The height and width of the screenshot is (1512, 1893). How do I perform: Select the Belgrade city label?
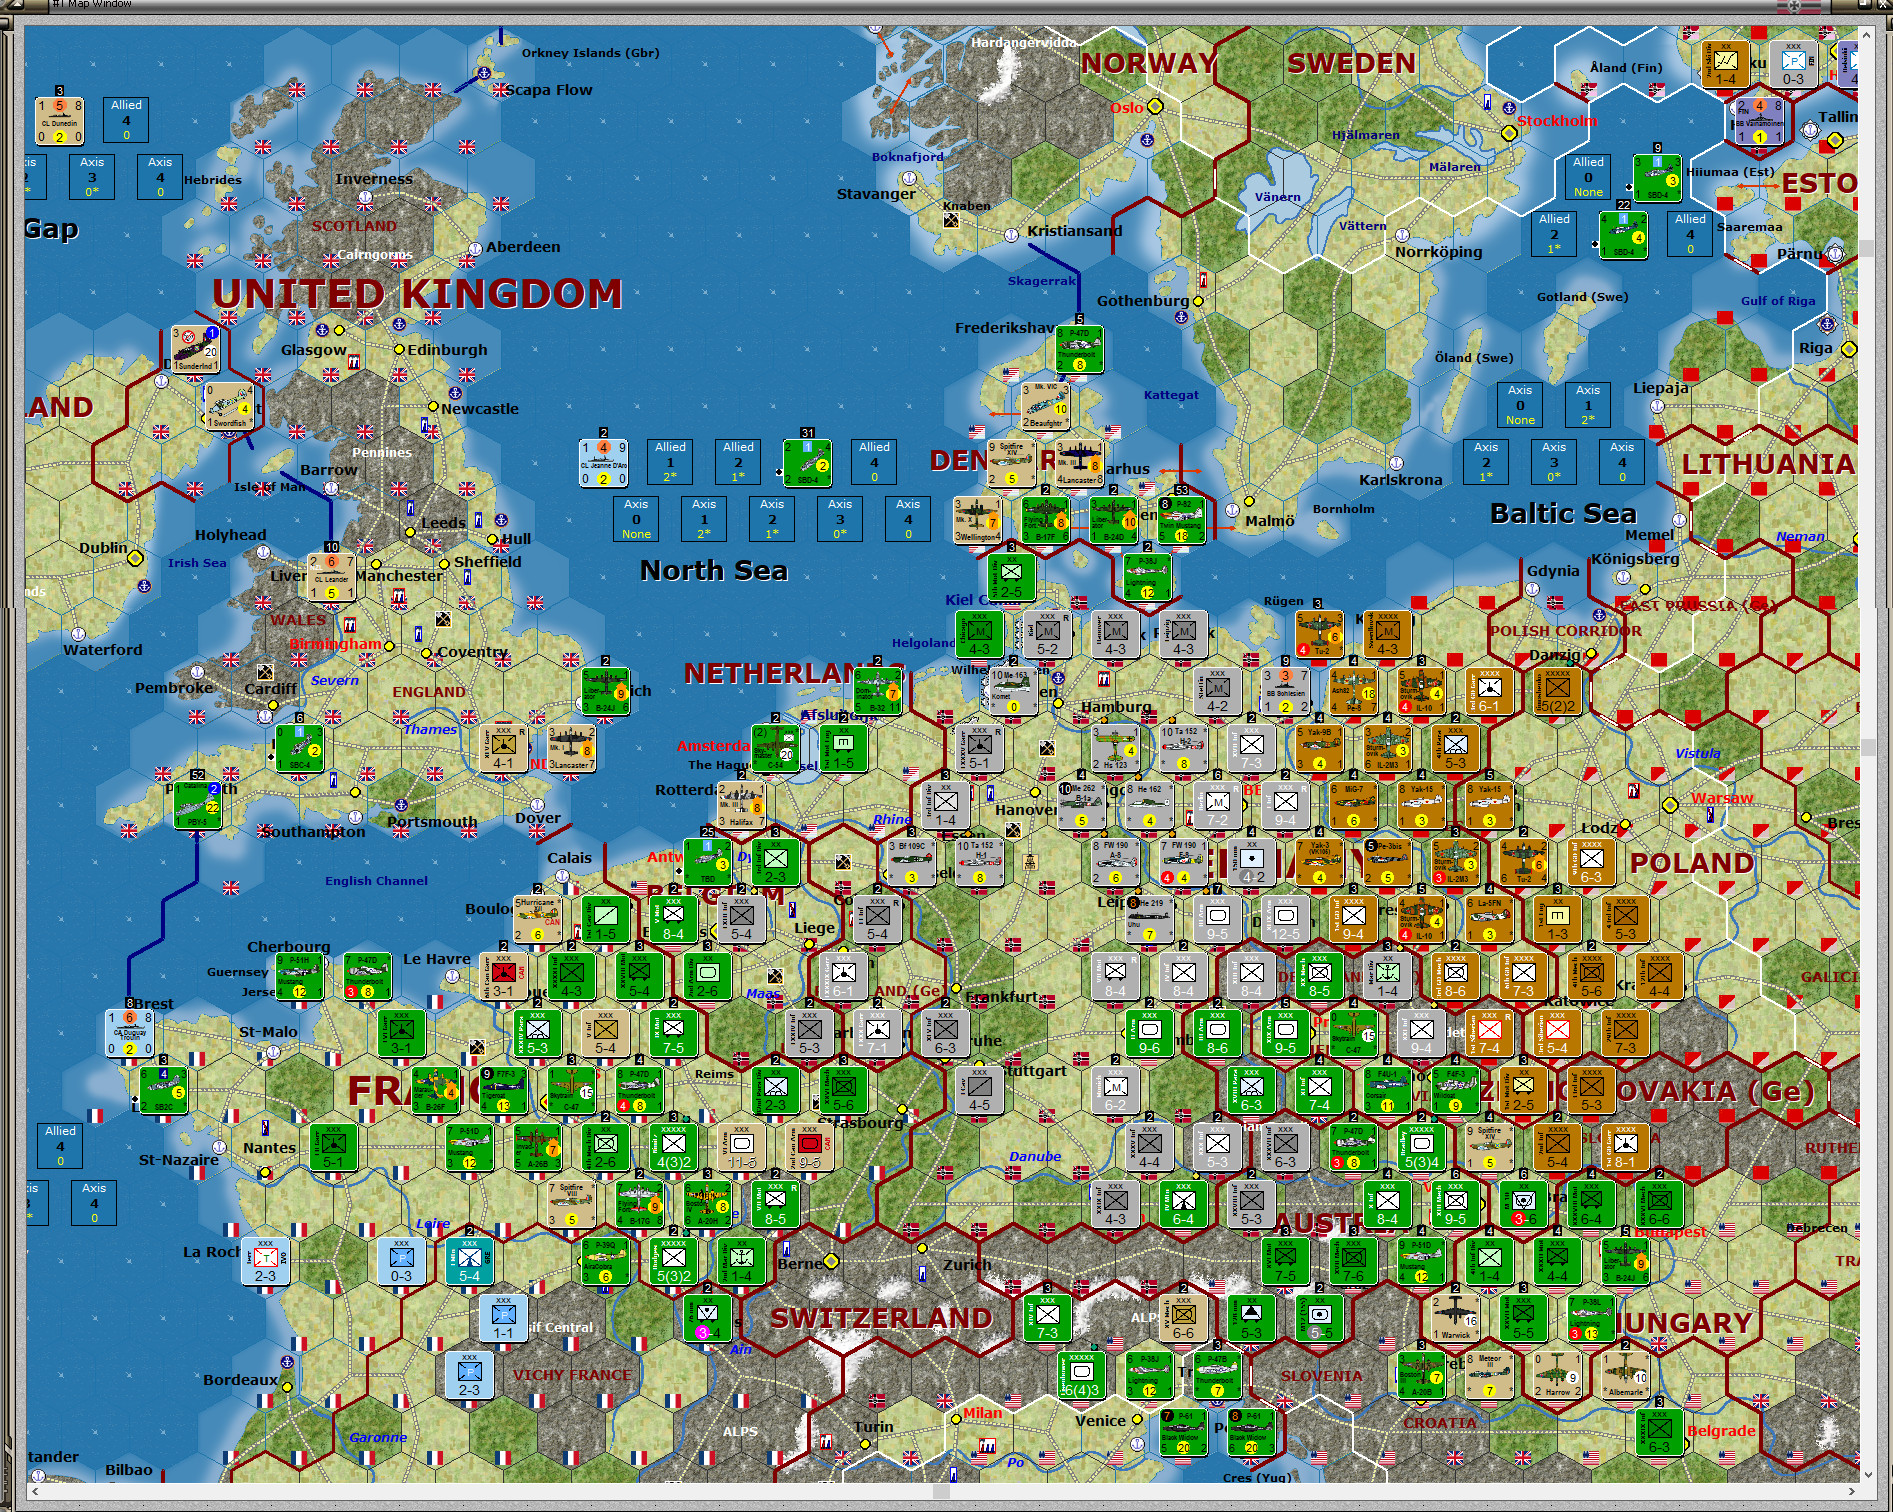[x=1721, y=1431]
